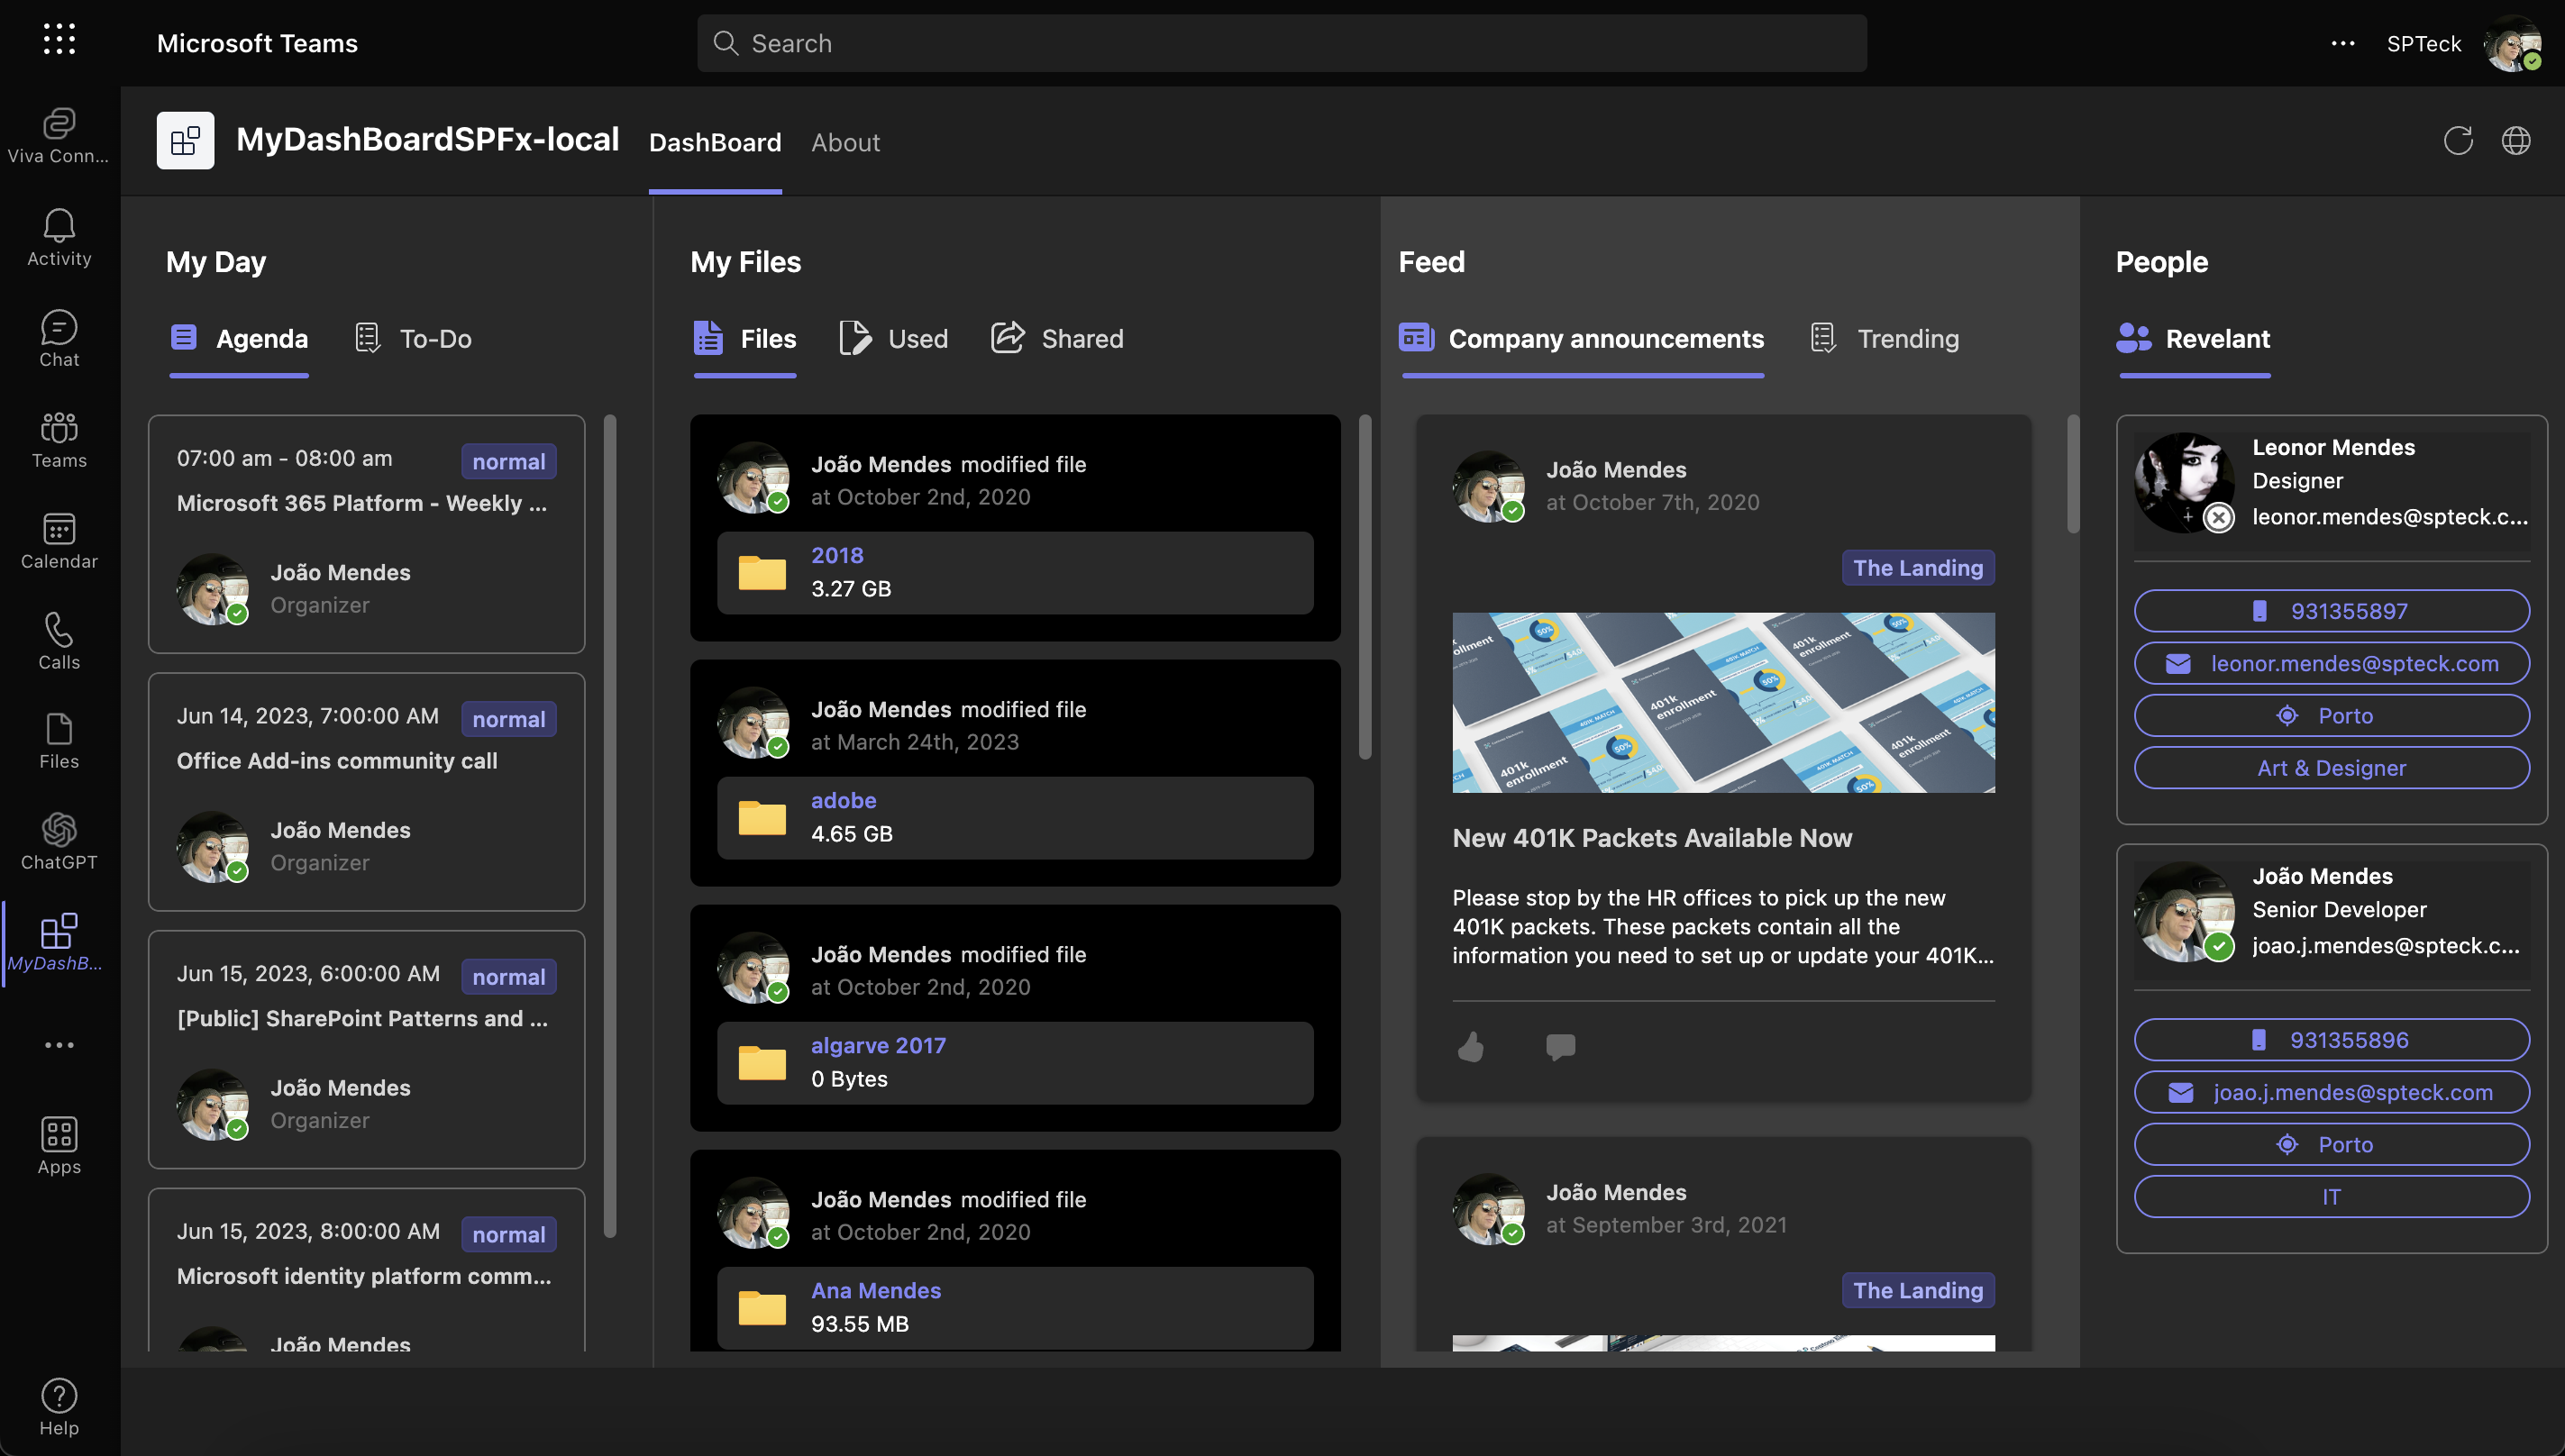The height and width of the screenshot is (1456, 2565).
Task: Open the Office Add-ins community call event
Action: tap(366, 792)
